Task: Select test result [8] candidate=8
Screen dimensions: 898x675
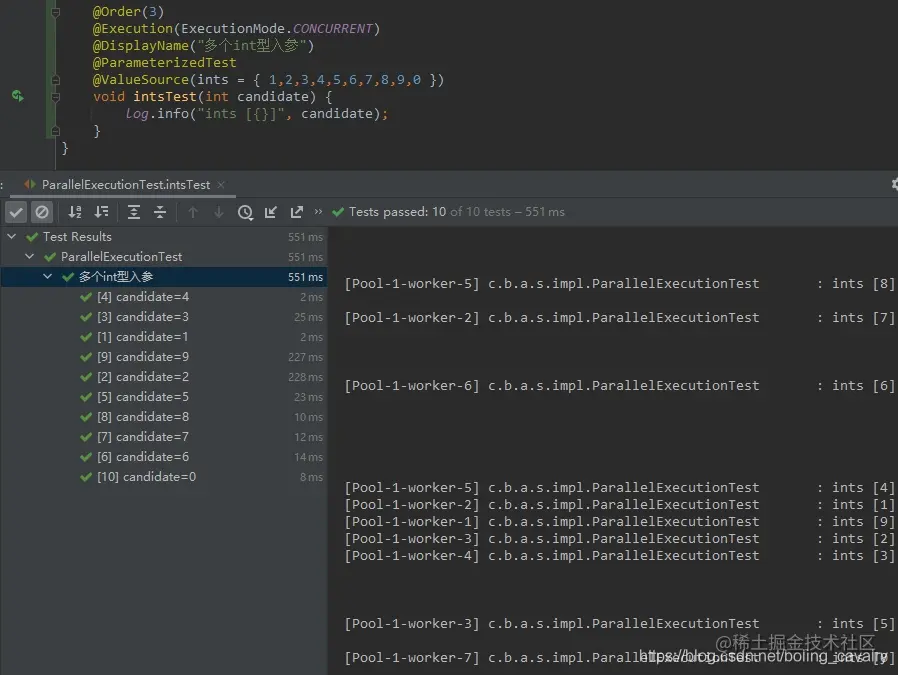Action: 164,417
